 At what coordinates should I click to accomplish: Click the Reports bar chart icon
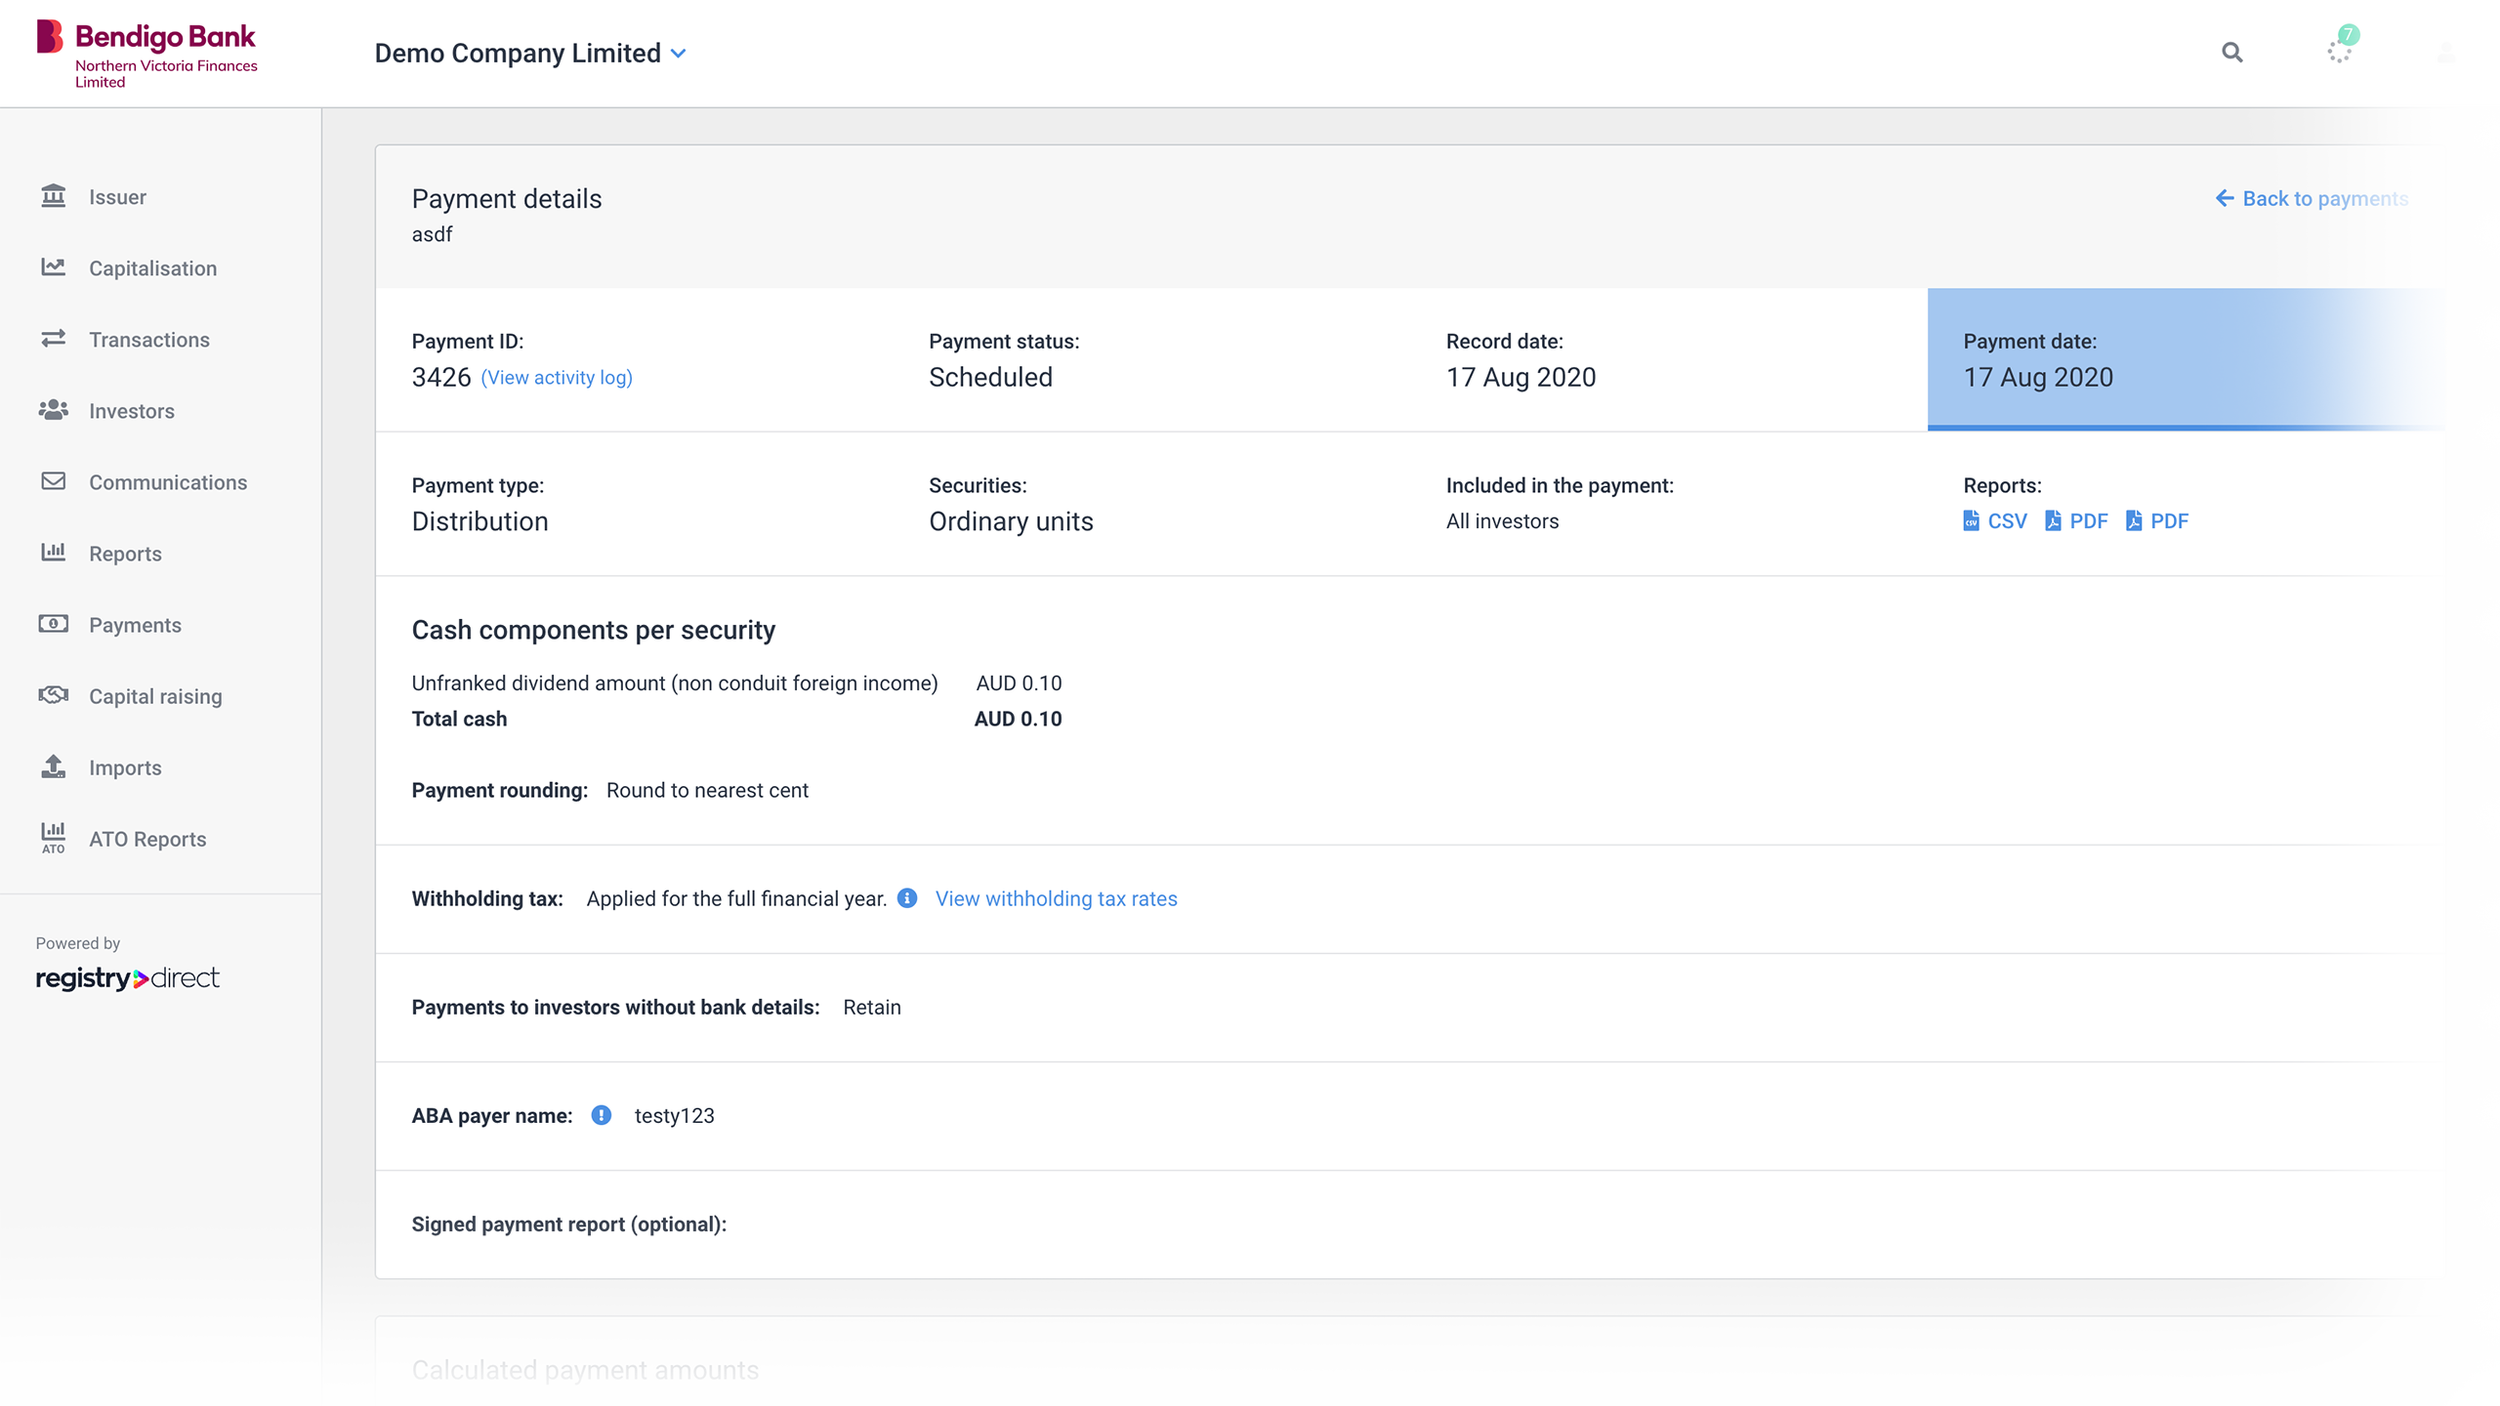(x=53, y=552)
